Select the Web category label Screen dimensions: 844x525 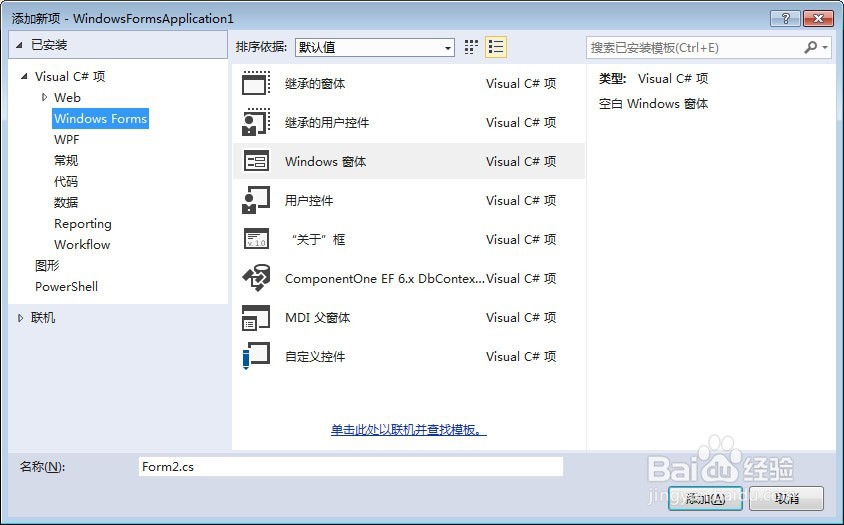point(67,97)
